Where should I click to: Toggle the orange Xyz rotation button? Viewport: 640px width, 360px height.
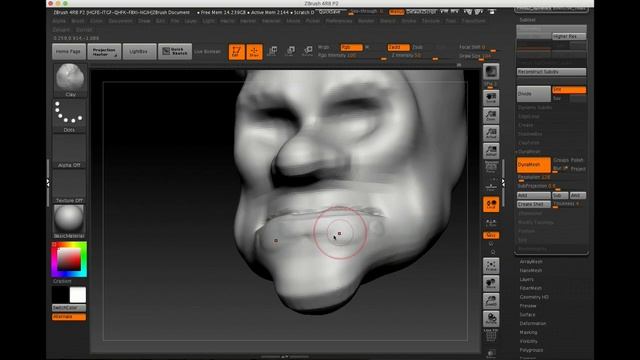tap(491, 236)
